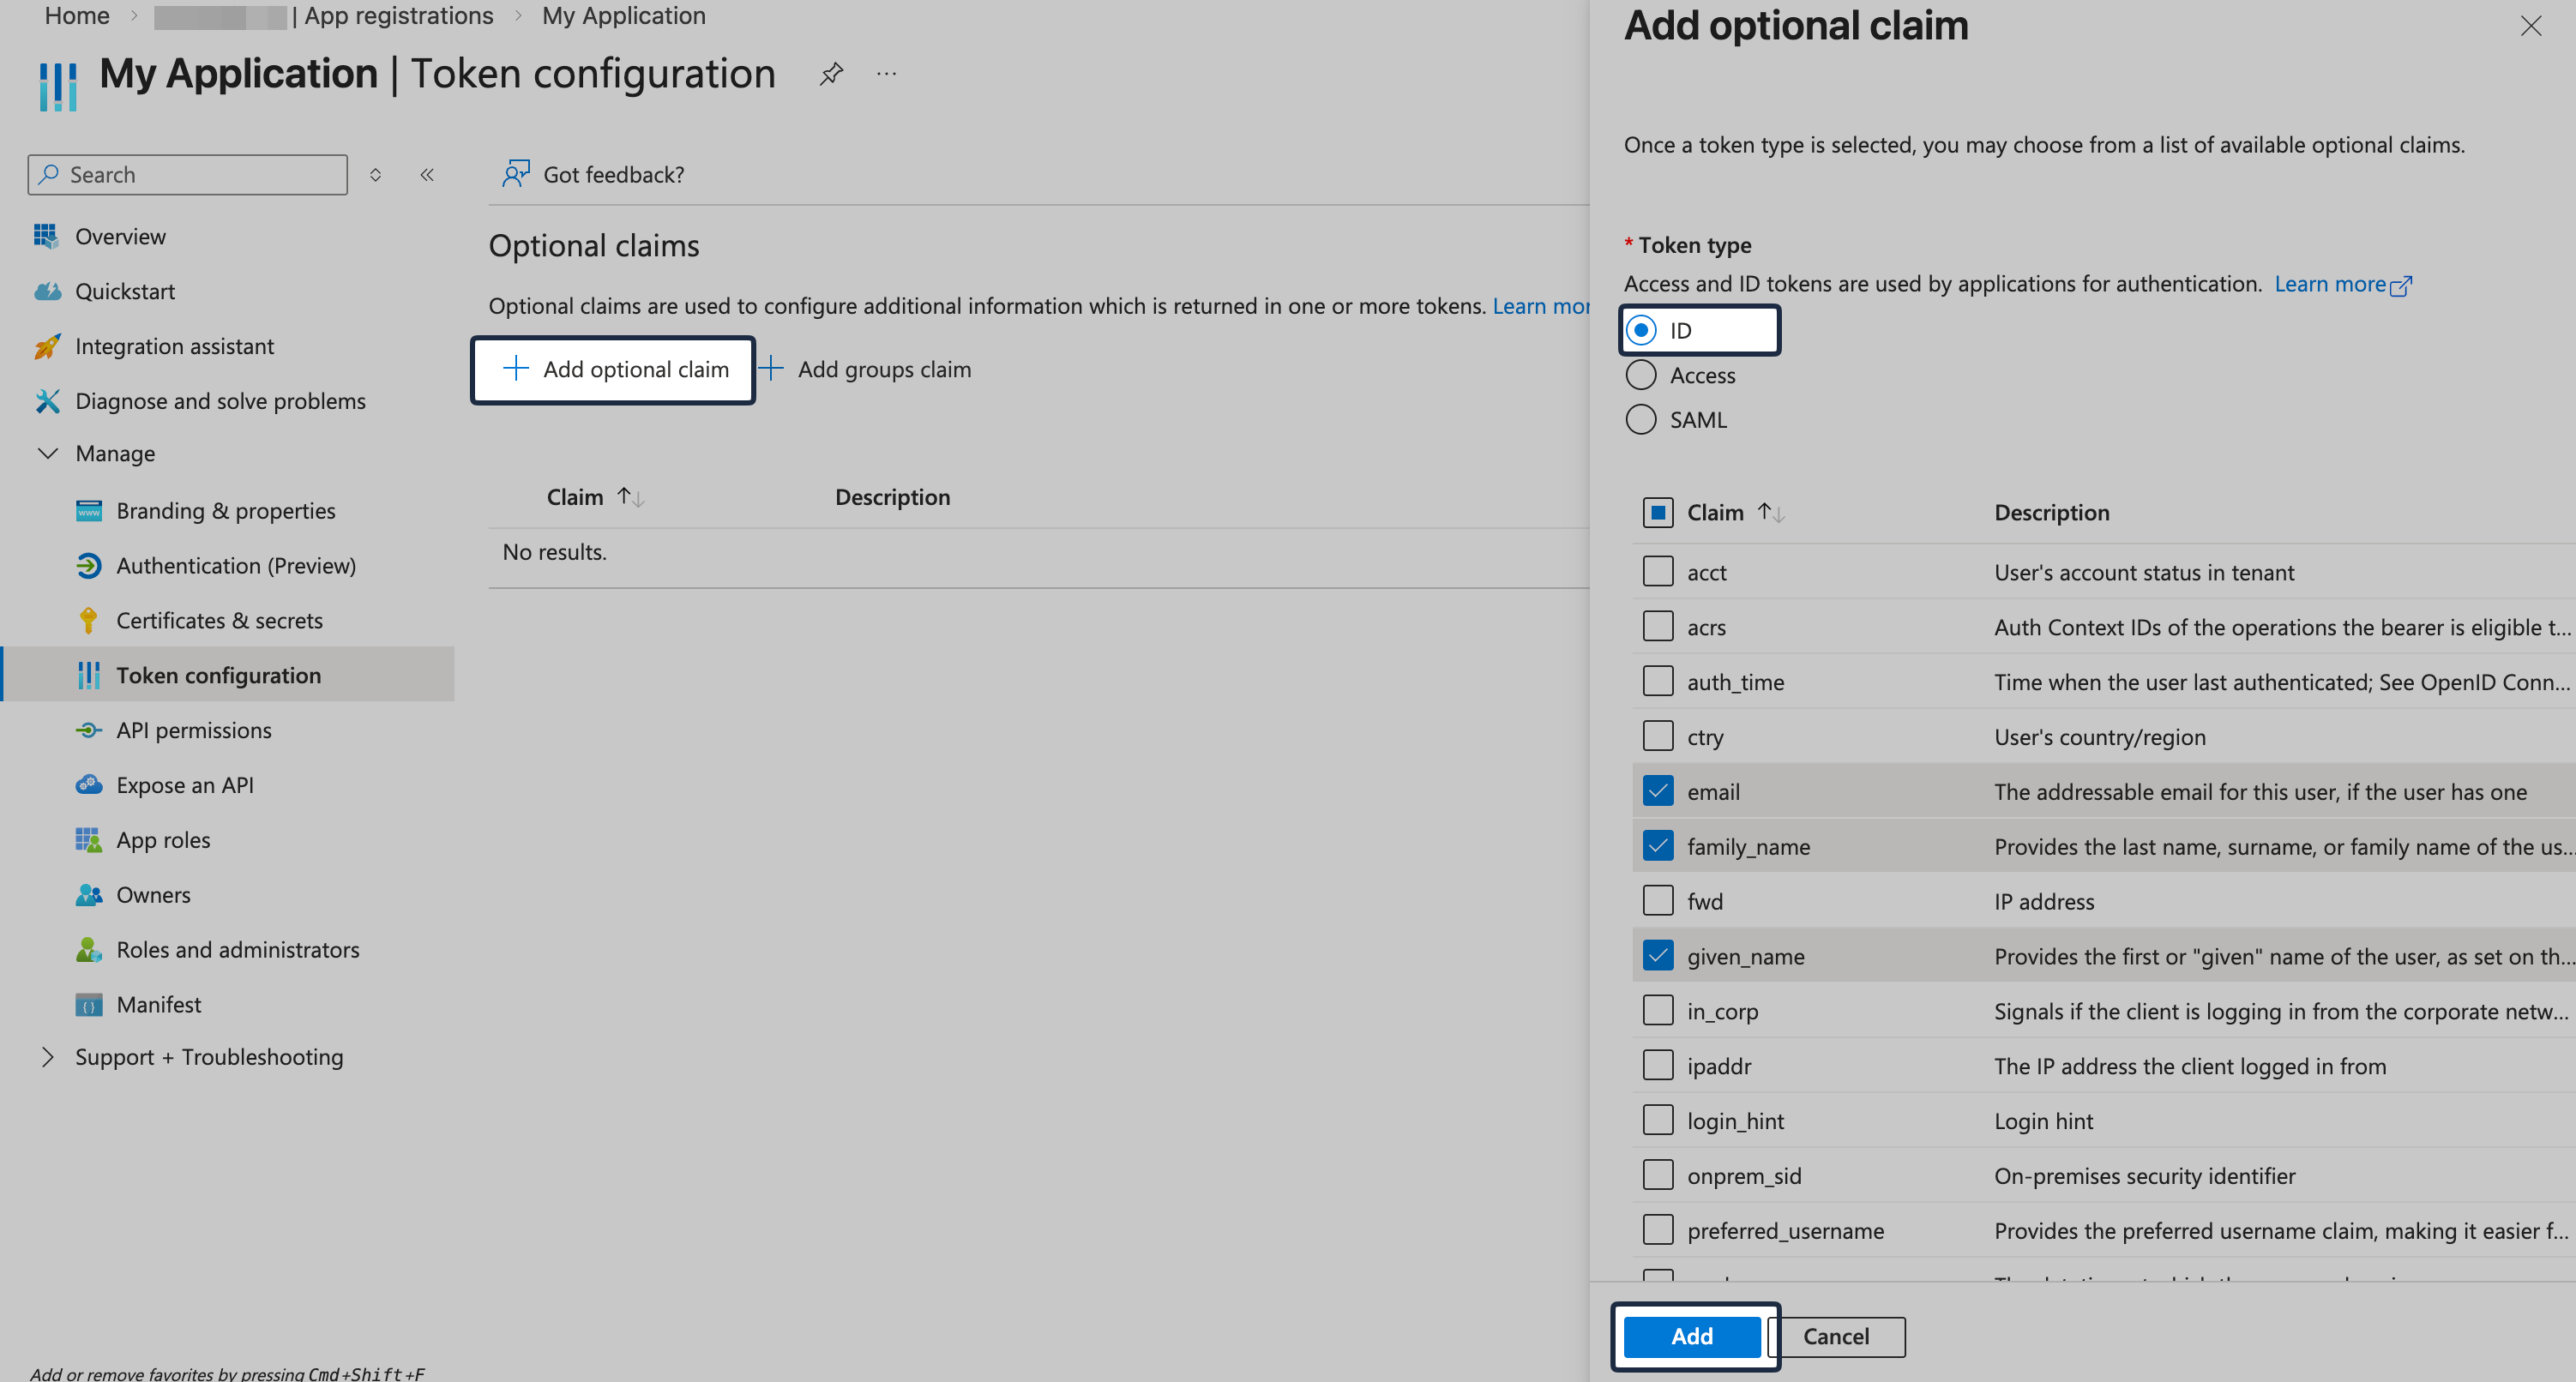Open the App roles page
The height and width of the screenshot is (1382, 2576).
163,839
